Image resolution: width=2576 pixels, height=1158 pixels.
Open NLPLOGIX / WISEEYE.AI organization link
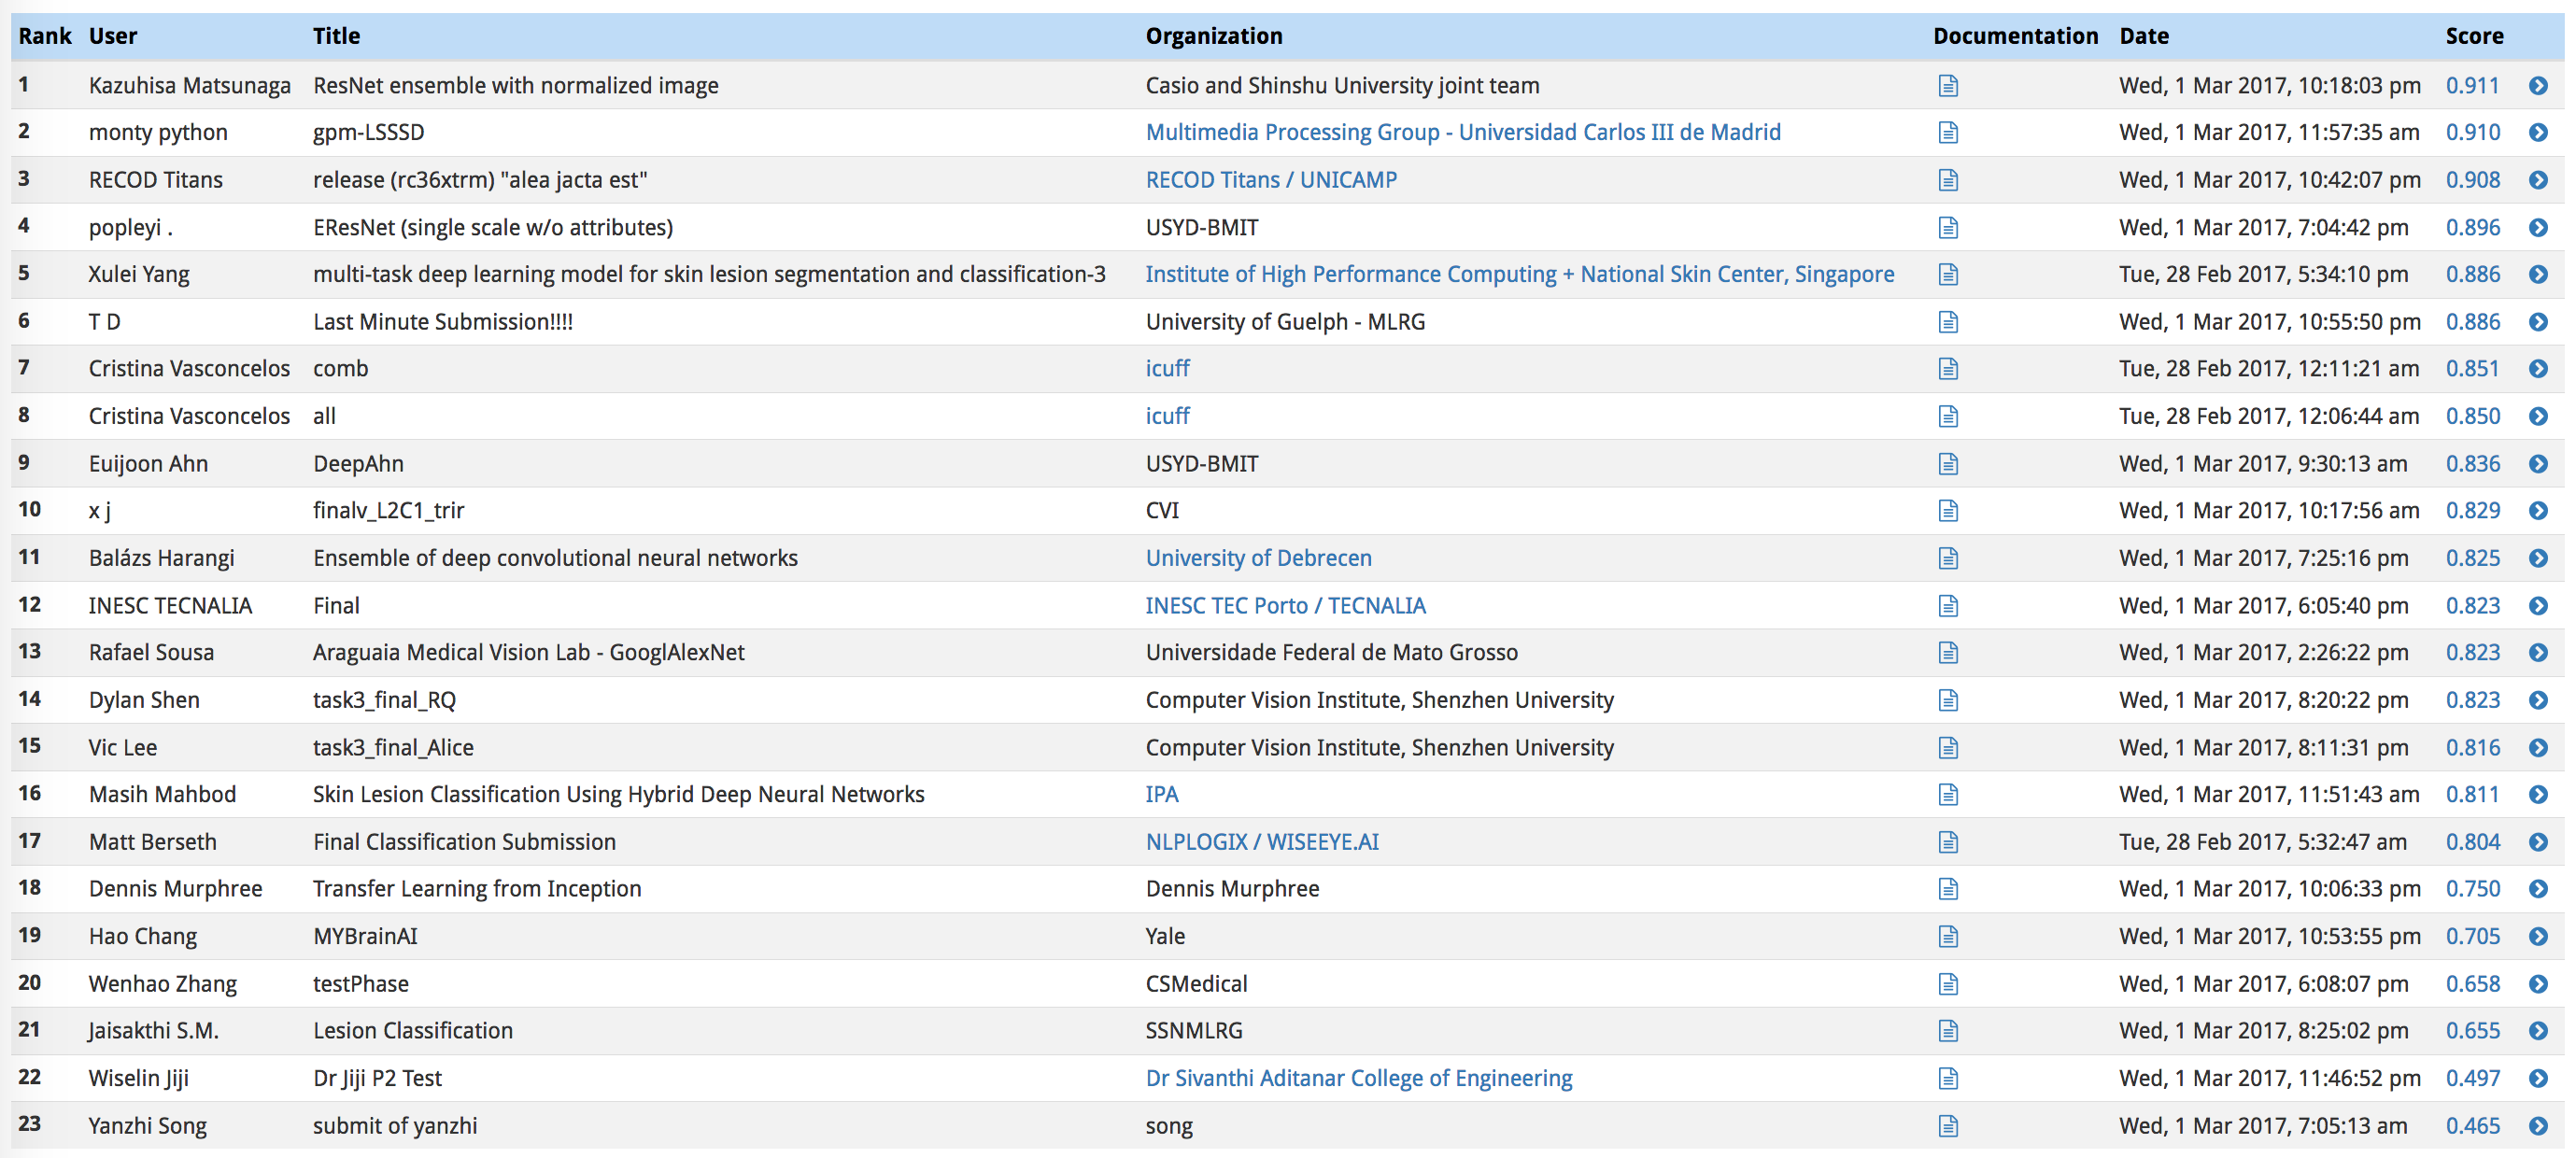tap(1261, 842)
